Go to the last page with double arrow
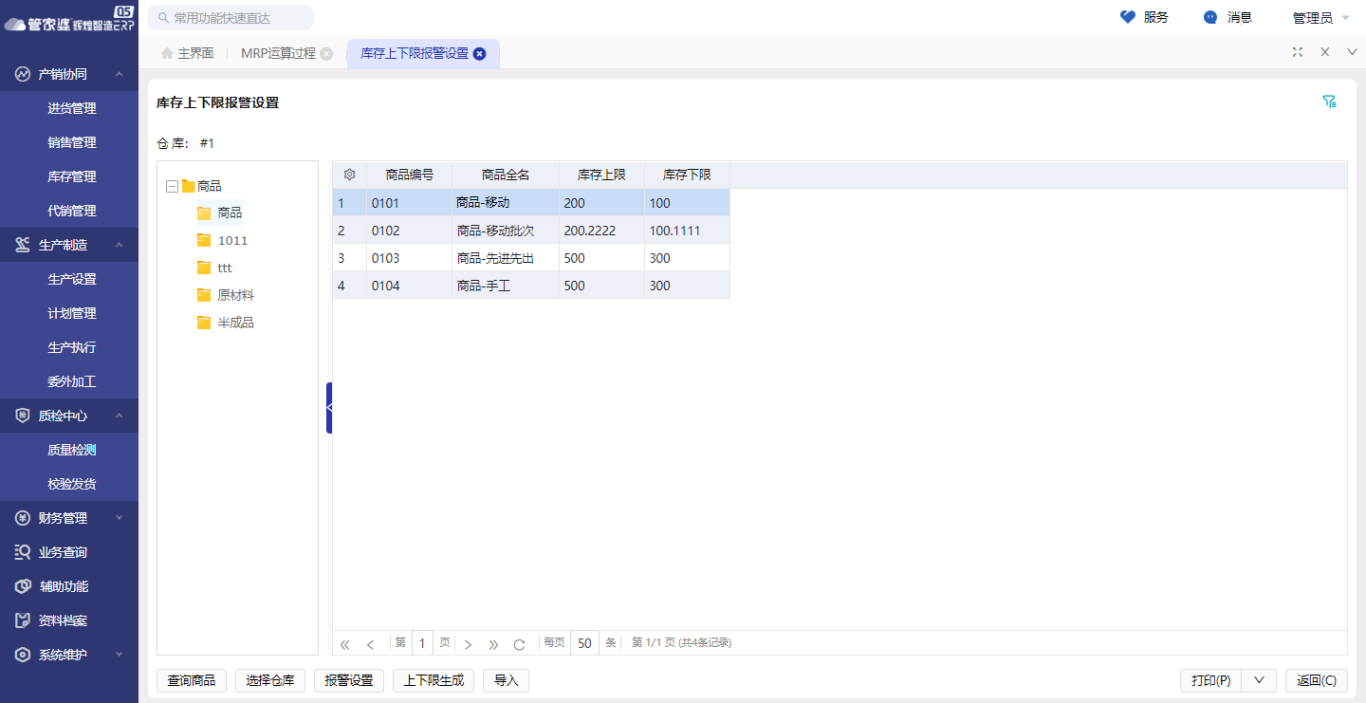The image size is (1366, 703). [x=494, y=644]
